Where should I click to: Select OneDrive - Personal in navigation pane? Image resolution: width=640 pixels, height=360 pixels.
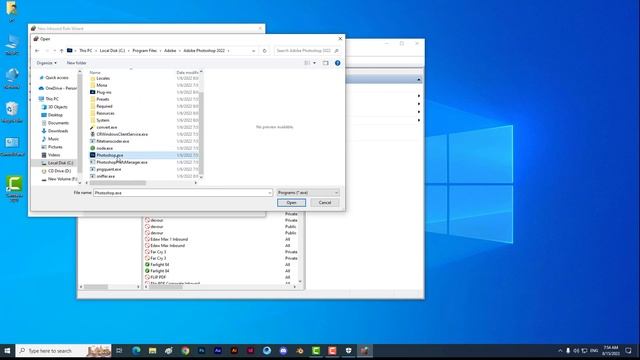(x=58, y=88)
